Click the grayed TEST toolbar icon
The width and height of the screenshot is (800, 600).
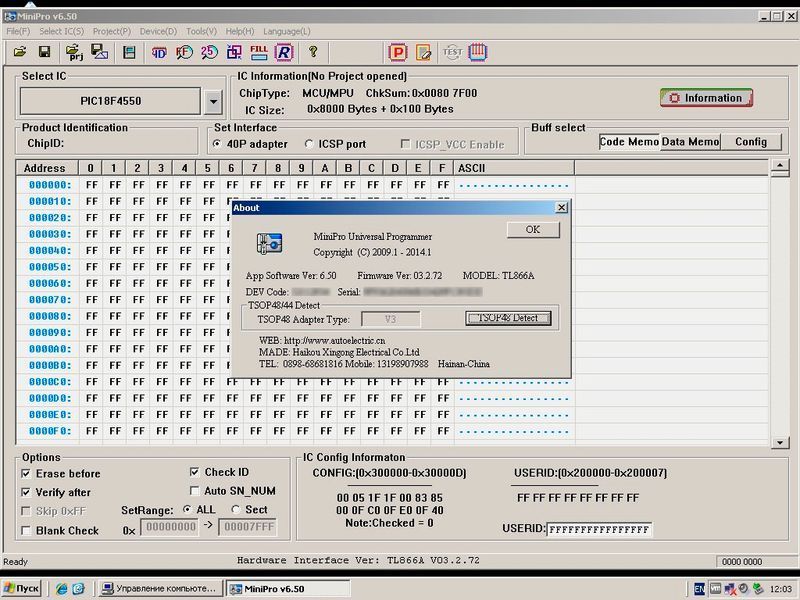pyautogui.click(x=452, y=52)
